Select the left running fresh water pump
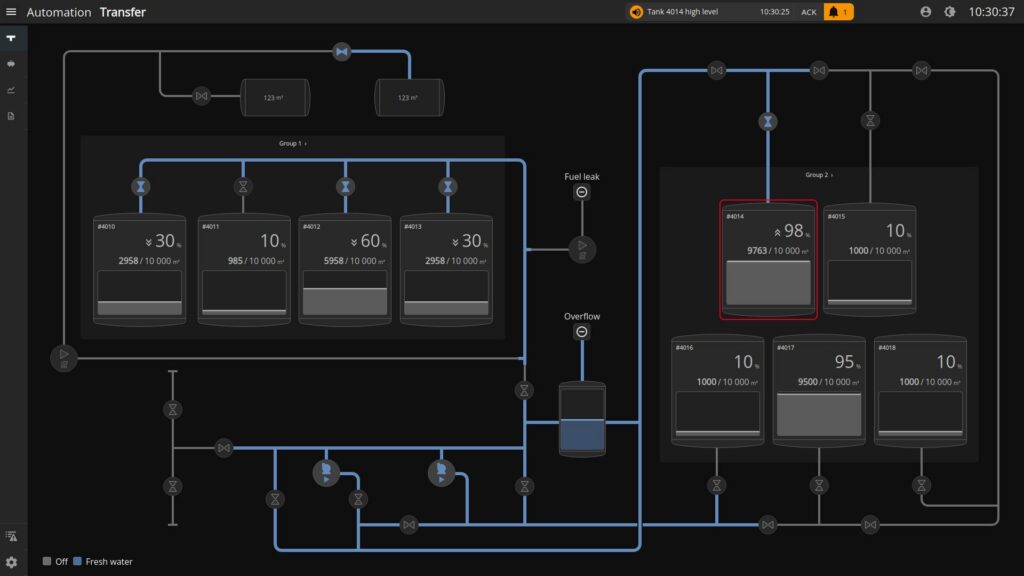Screen dimensions: 1024x576 pyautogui.click(x=326, y=473)
